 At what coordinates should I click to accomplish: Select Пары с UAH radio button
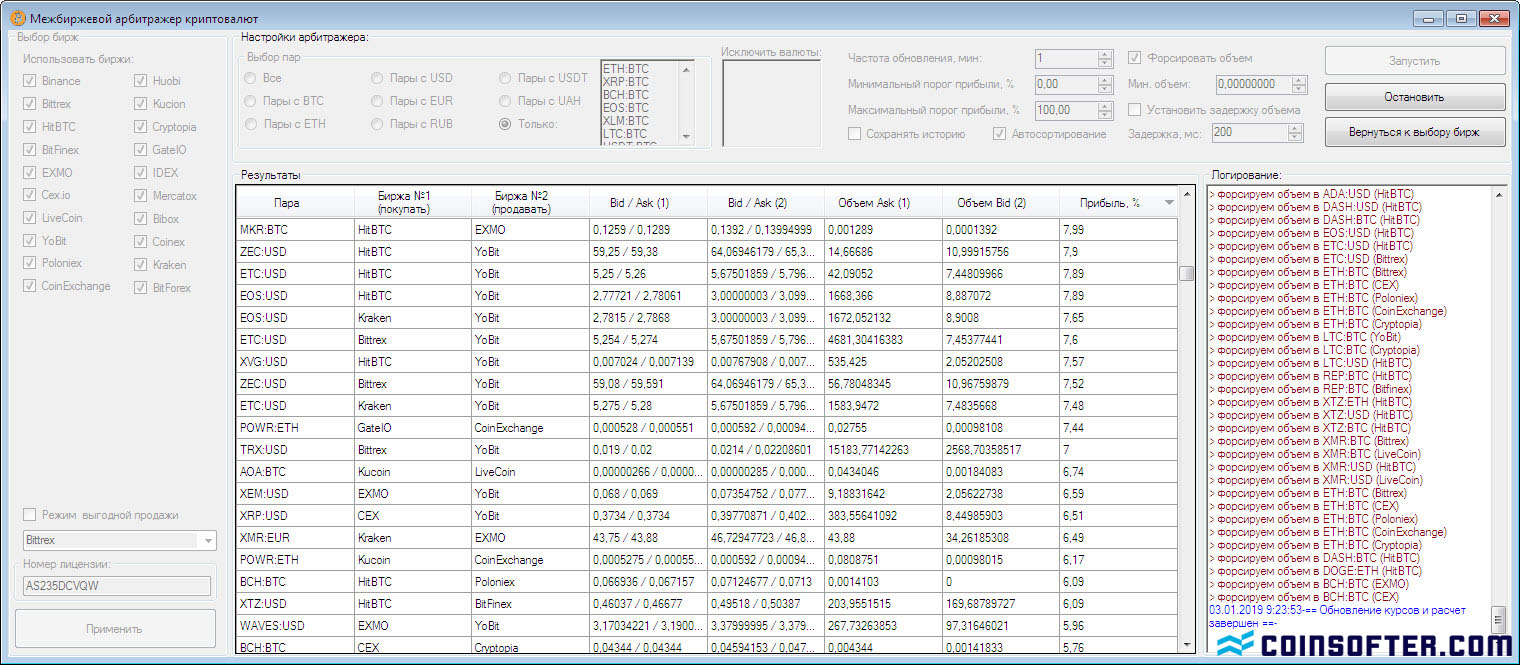[505, 101]
